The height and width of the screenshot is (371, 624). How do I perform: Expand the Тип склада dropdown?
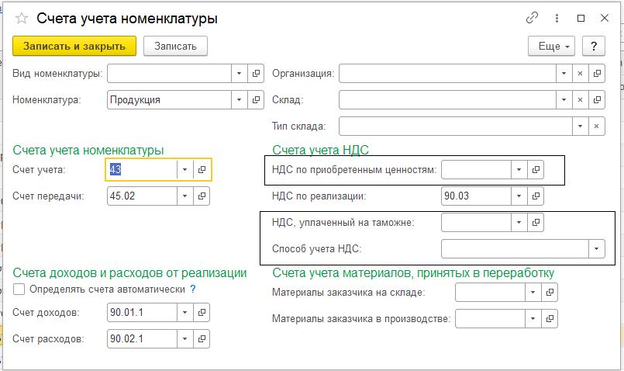click(x=580, y=126)
